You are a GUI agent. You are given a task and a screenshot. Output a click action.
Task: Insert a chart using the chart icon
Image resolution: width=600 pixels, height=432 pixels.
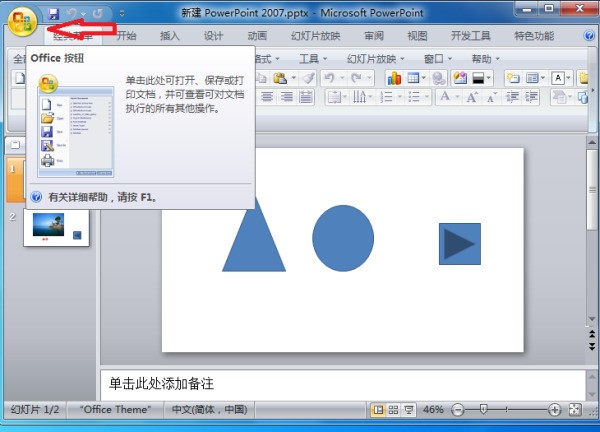tap(394, 78)
